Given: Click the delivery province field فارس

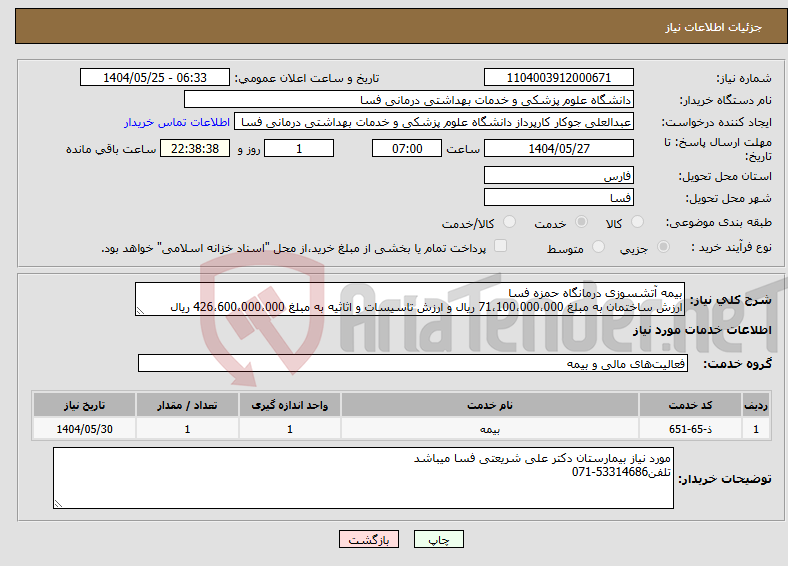Looking at the screenshot, I should point(558,175).
